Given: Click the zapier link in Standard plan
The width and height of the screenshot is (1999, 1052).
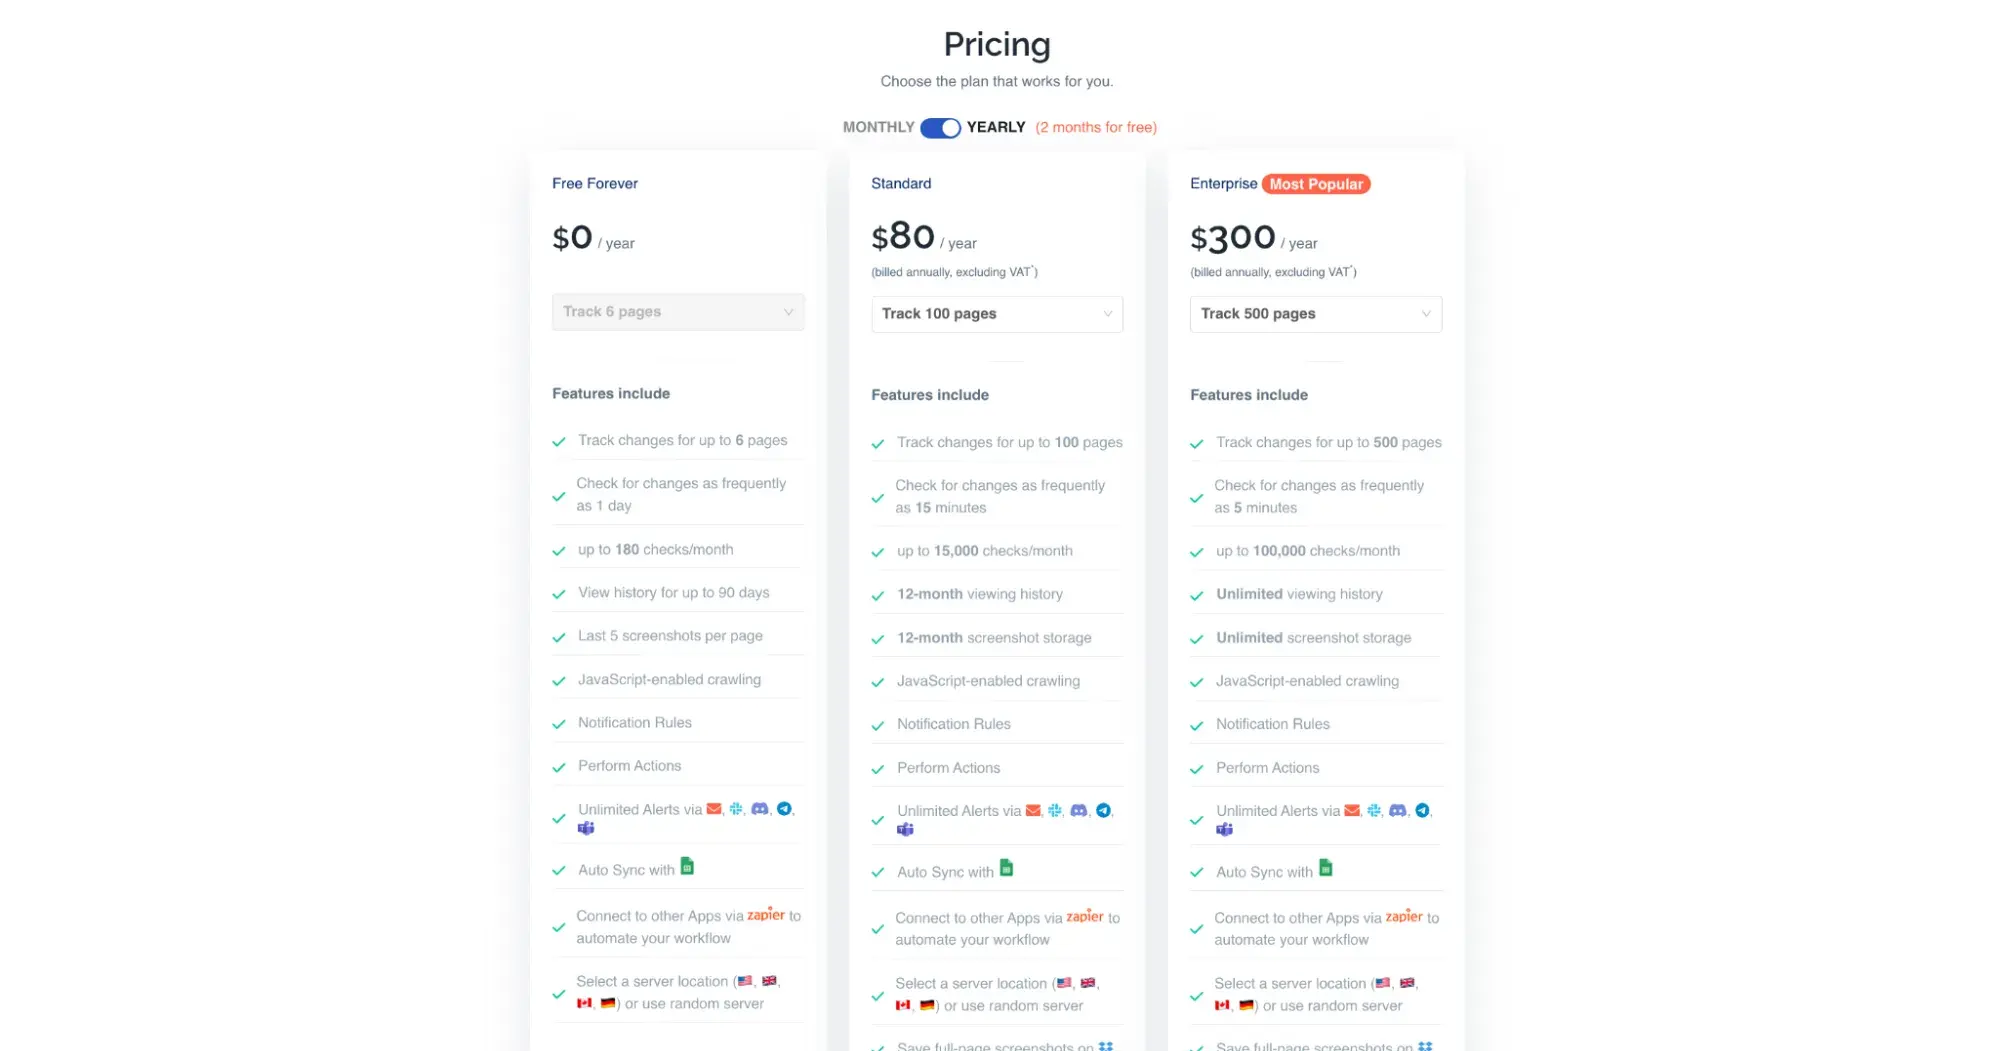Looking at the screenshot, I should [1084, 916].
